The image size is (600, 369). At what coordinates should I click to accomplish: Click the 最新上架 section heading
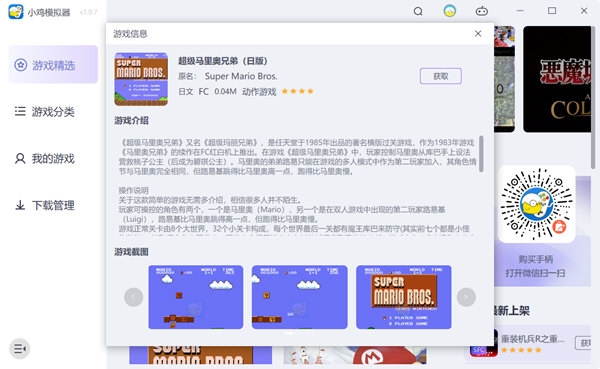pyautogui.click(x=512, y=310)
